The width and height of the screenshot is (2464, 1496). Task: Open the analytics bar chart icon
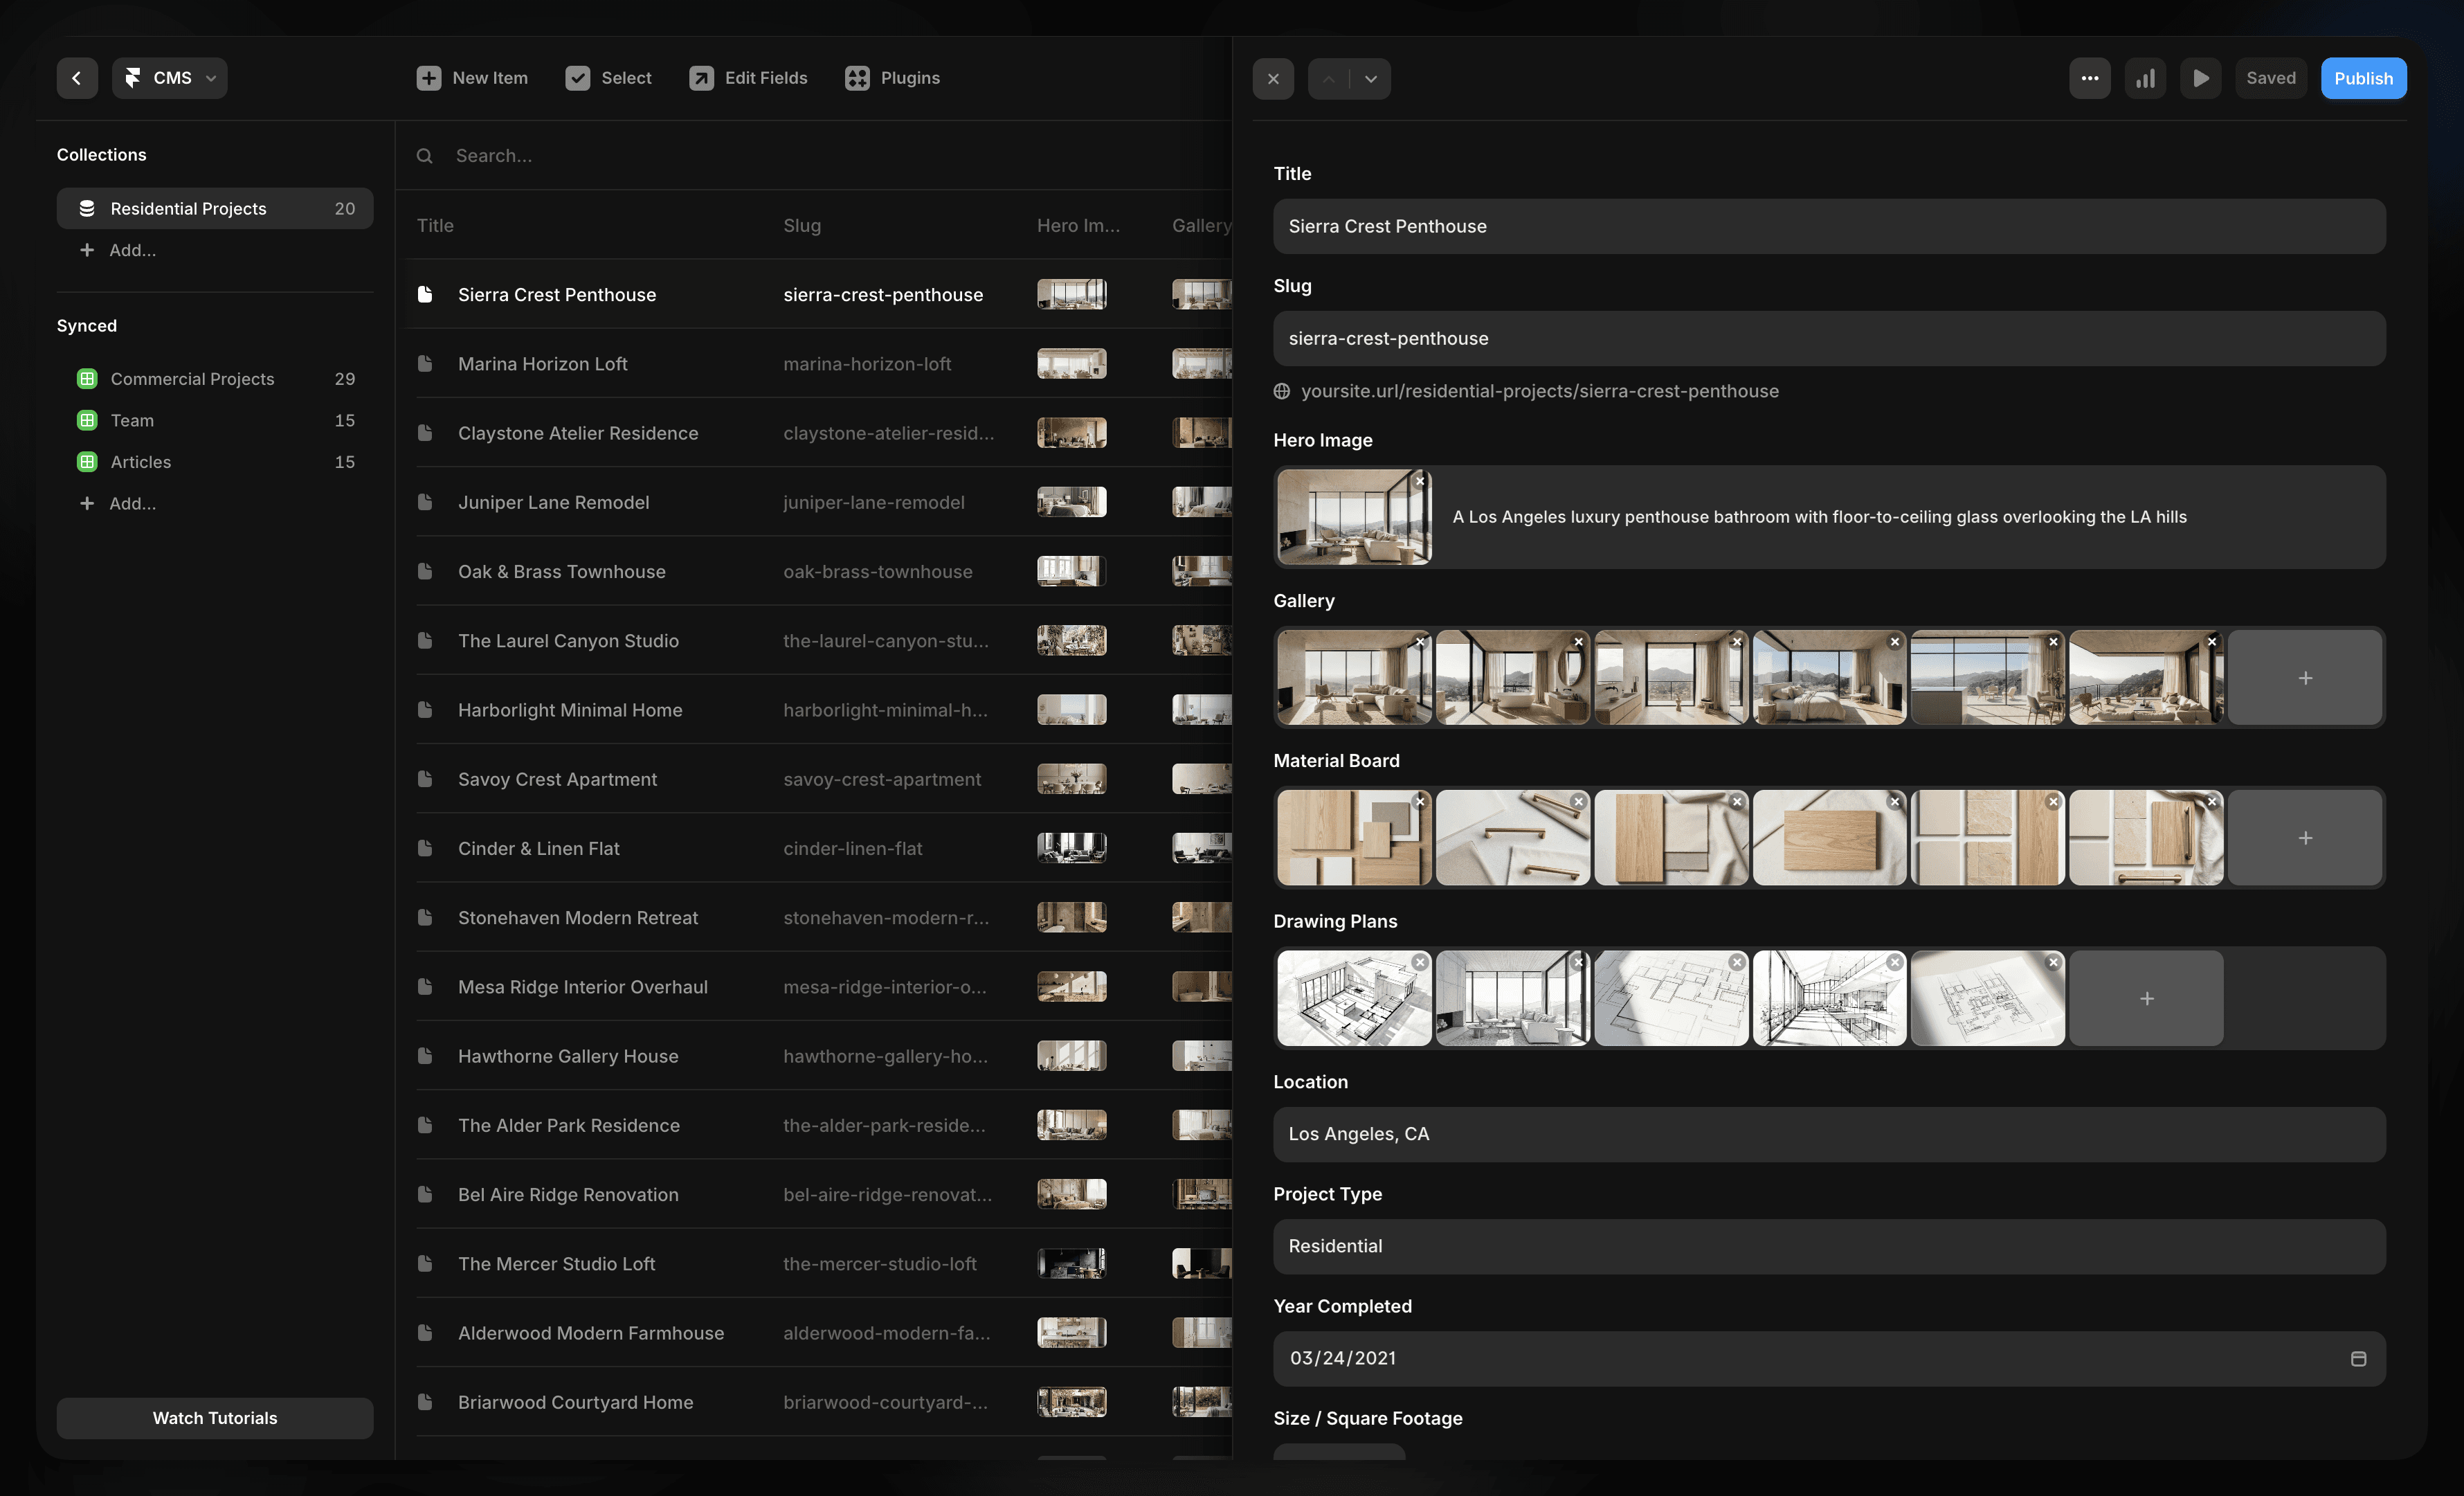[x=2145, y=77]
